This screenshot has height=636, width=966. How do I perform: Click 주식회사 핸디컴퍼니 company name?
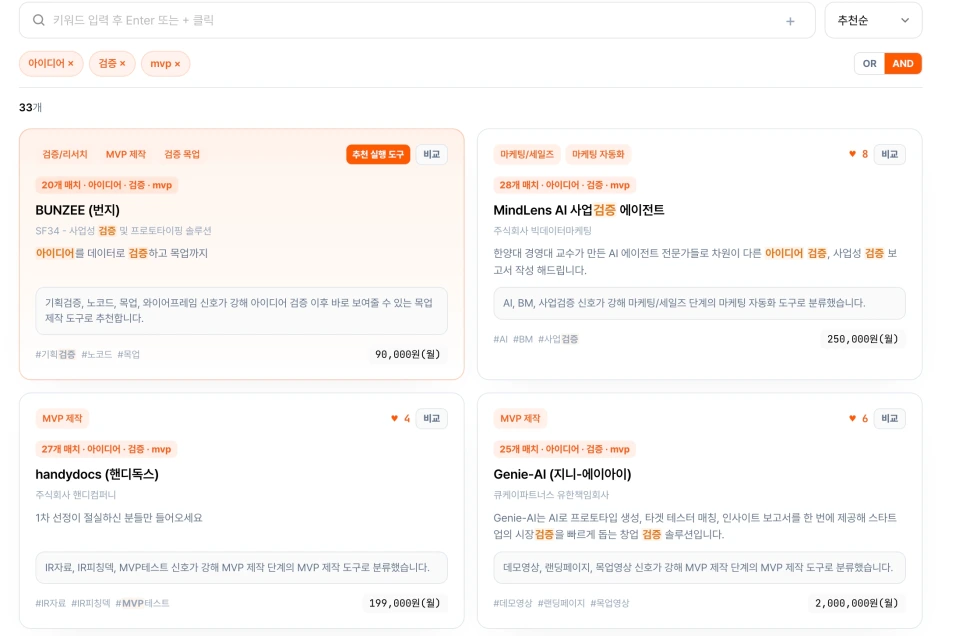(75, 495)
